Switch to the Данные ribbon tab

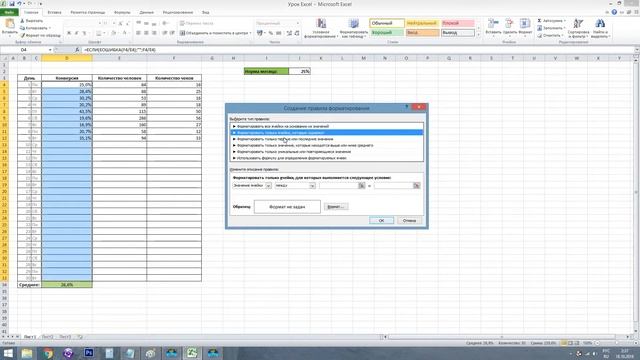coord(147,13)
